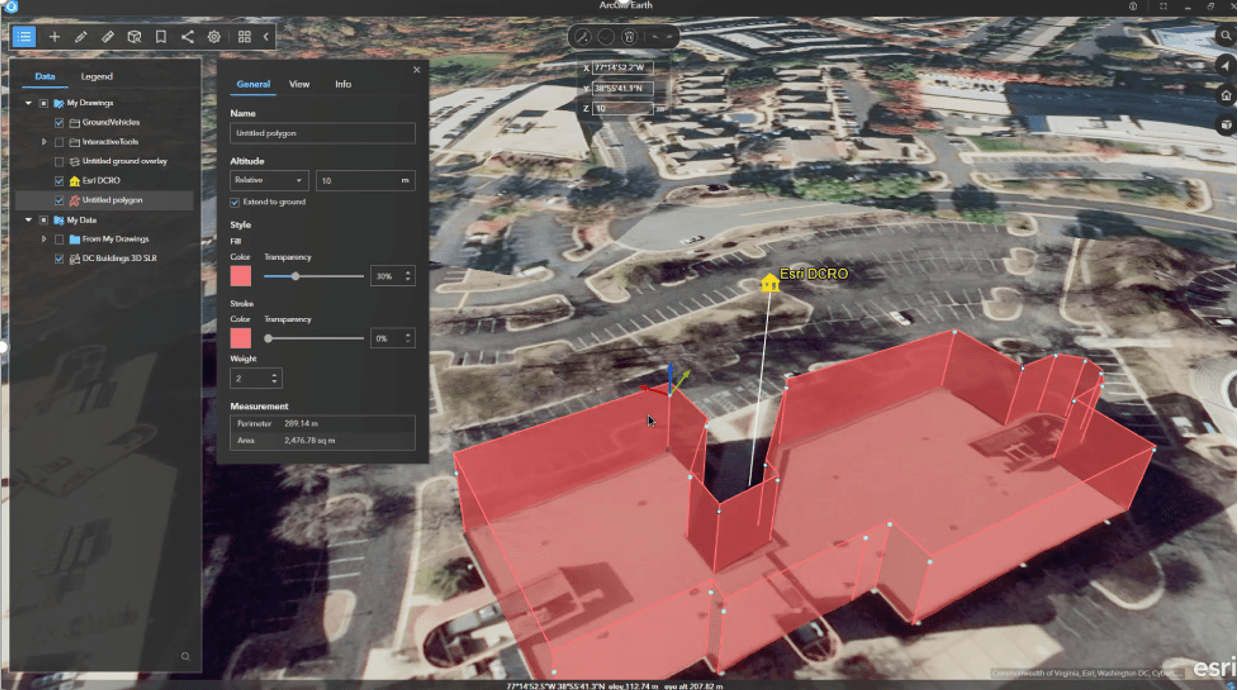The height and width of the screenshot is (690, 1238).
Task: Undo the last drawing edit
Action: 655,37
